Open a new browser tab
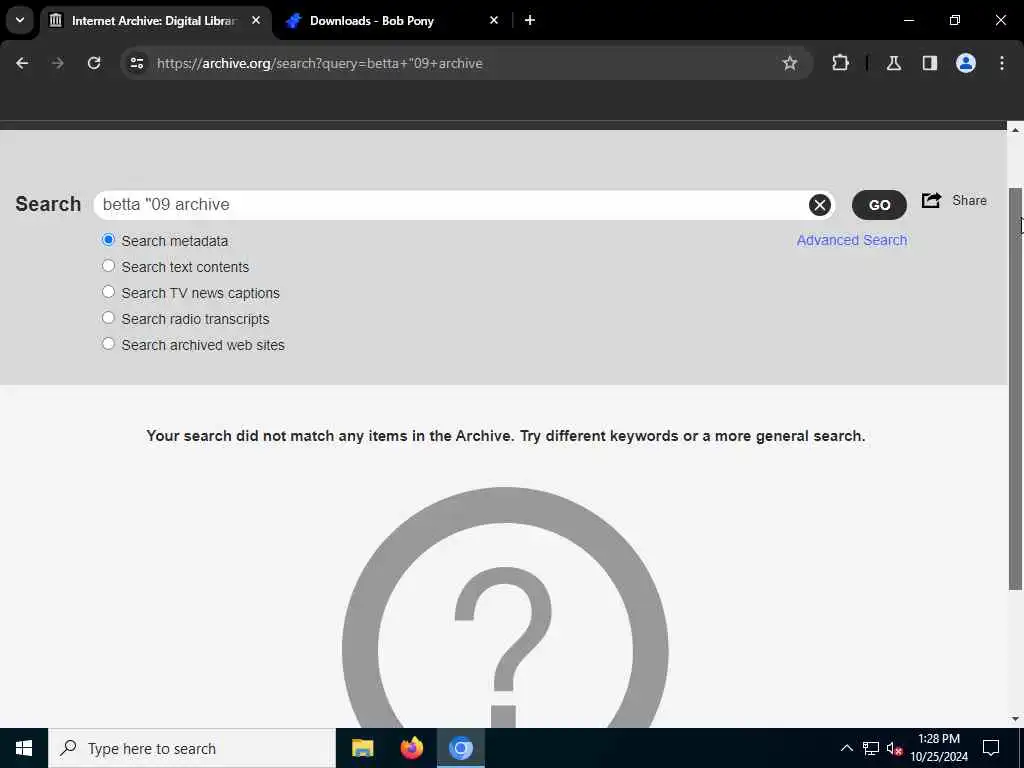The image size is (1024, 768). coord(530,21)
